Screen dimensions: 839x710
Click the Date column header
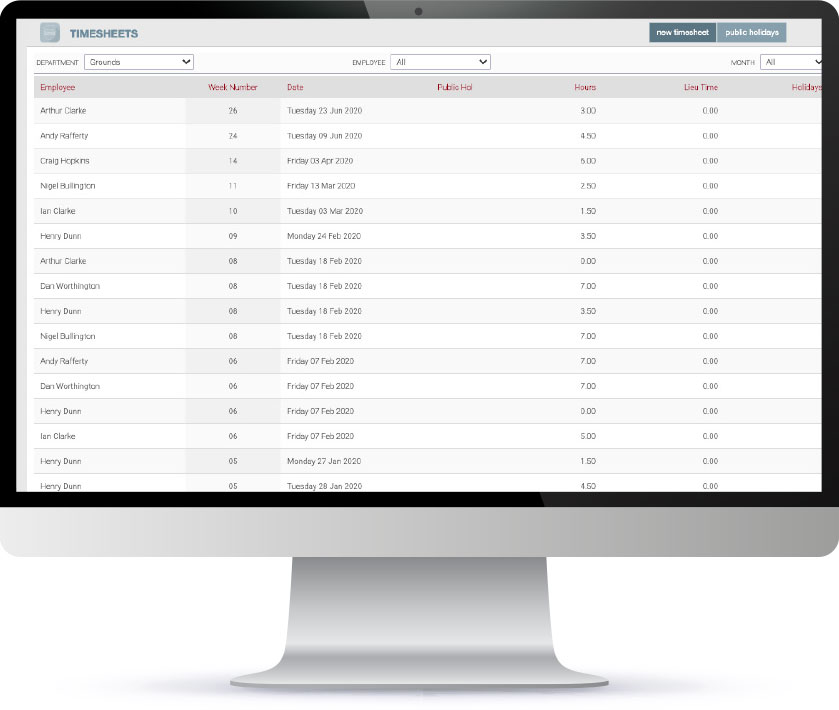click(x=295, y=87)
